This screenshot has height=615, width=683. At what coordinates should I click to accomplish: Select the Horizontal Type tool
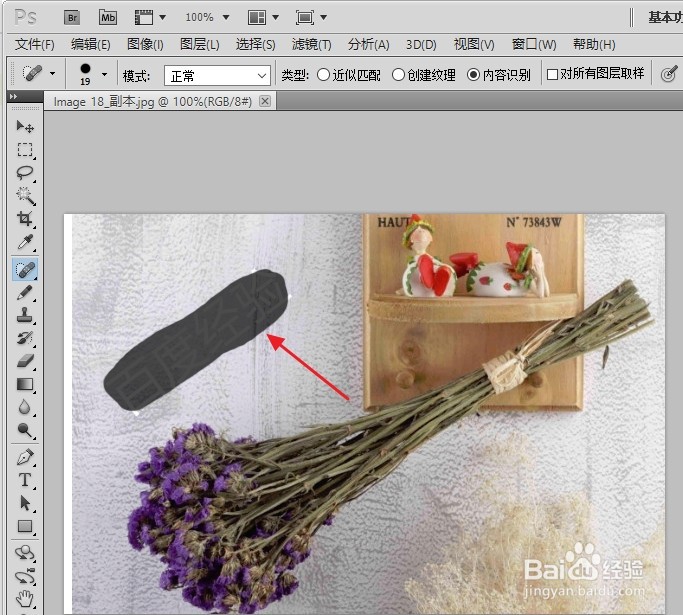(x=25, y=480)
